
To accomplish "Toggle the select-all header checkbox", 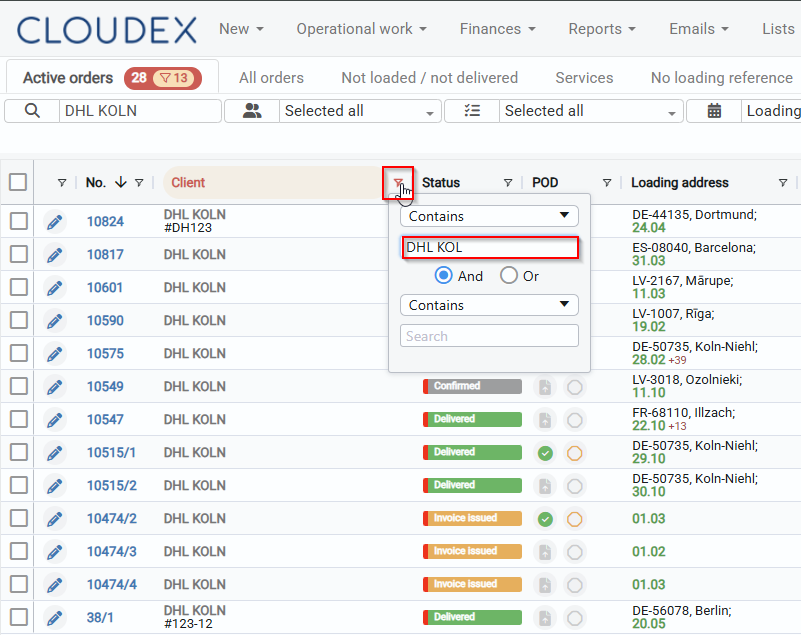I will (18, 182).
